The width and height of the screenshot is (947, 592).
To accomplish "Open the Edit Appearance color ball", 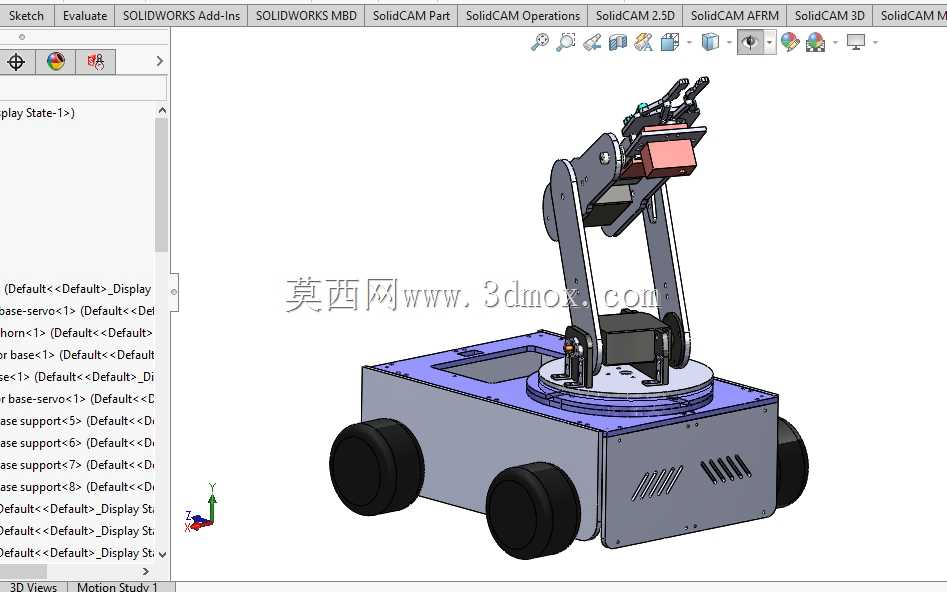I will click(x=789, y=42).
